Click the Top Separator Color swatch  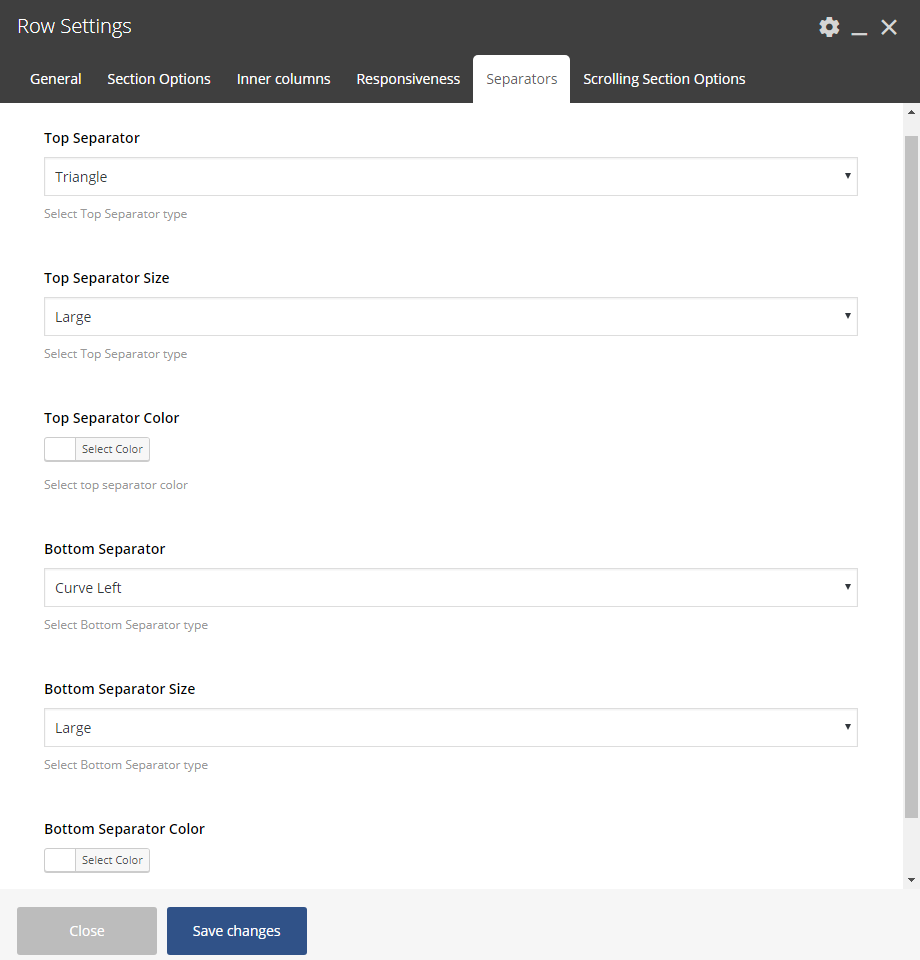(x=61, y=450)
